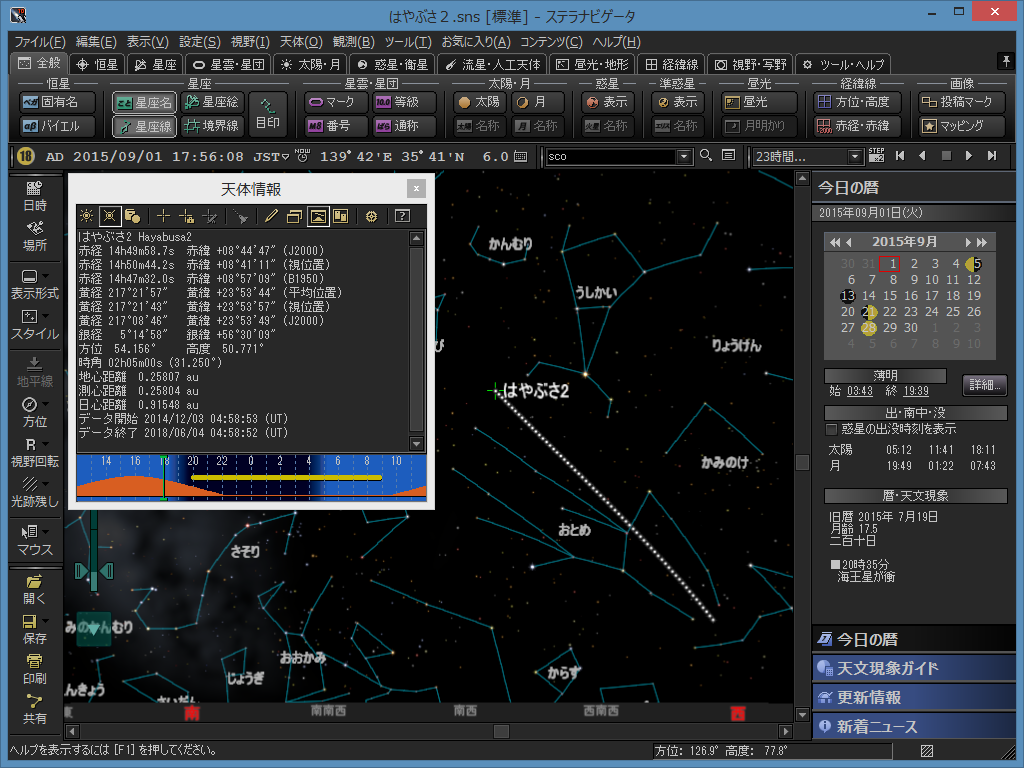1024x768 pixels.
Task: Click the sun icon in 天体情報 toolbar
Action: point(86,216)
